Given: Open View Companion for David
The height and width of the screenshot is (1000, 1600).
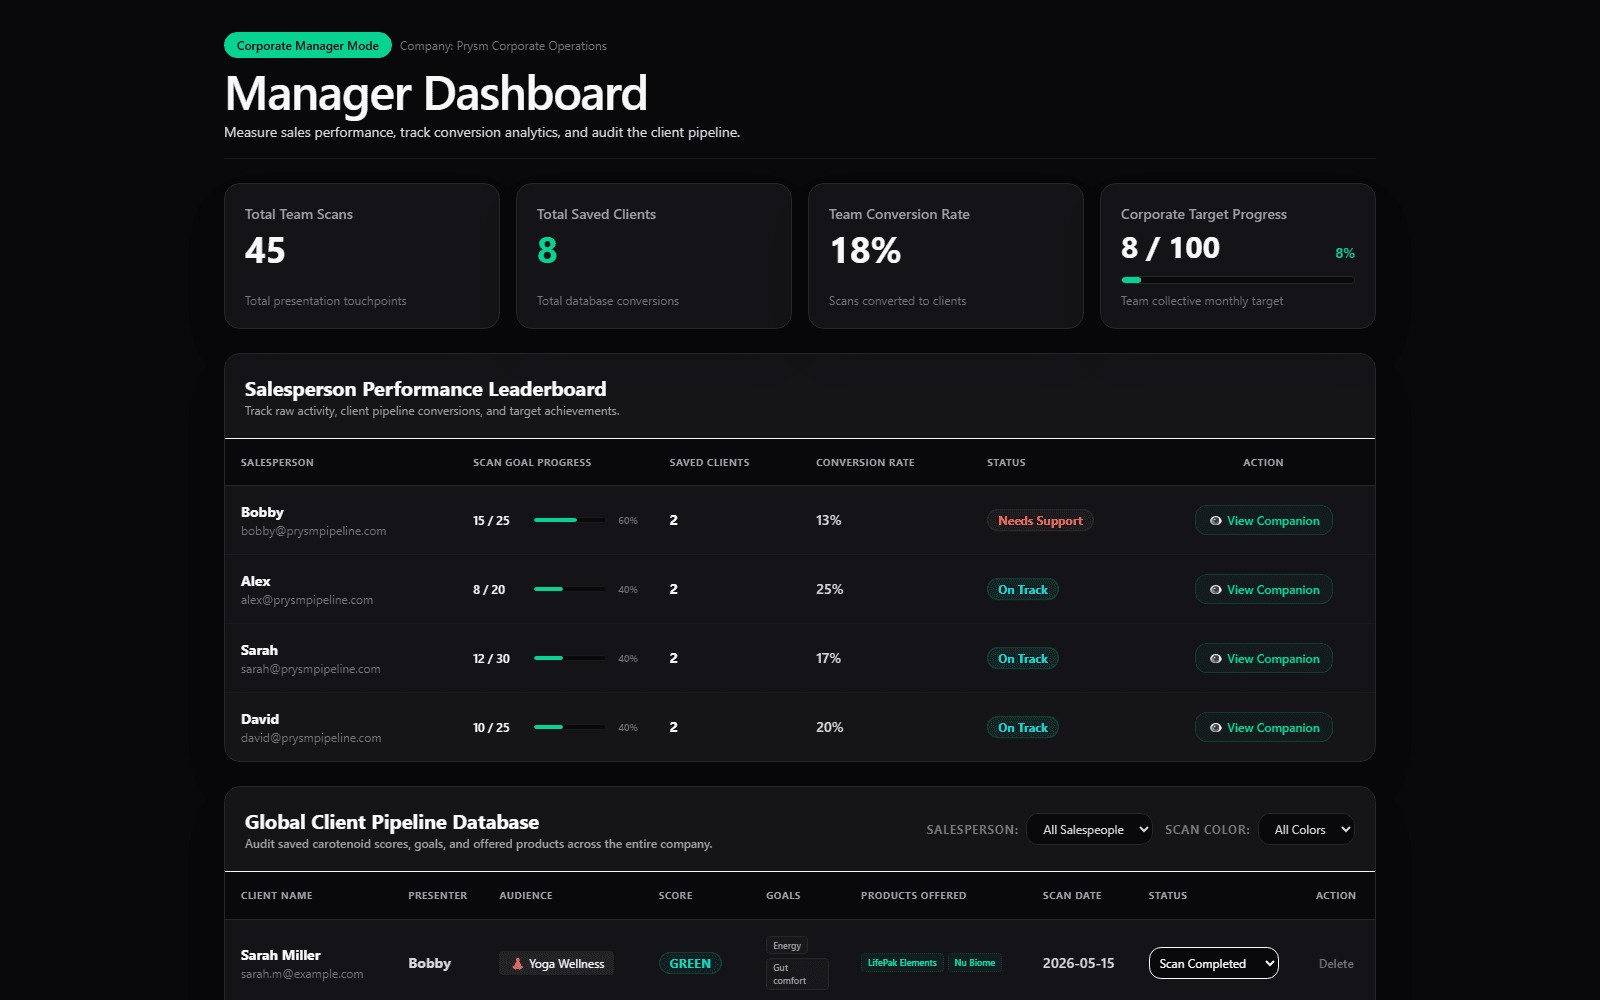Looking at the screenshot, I should 1263,728.
